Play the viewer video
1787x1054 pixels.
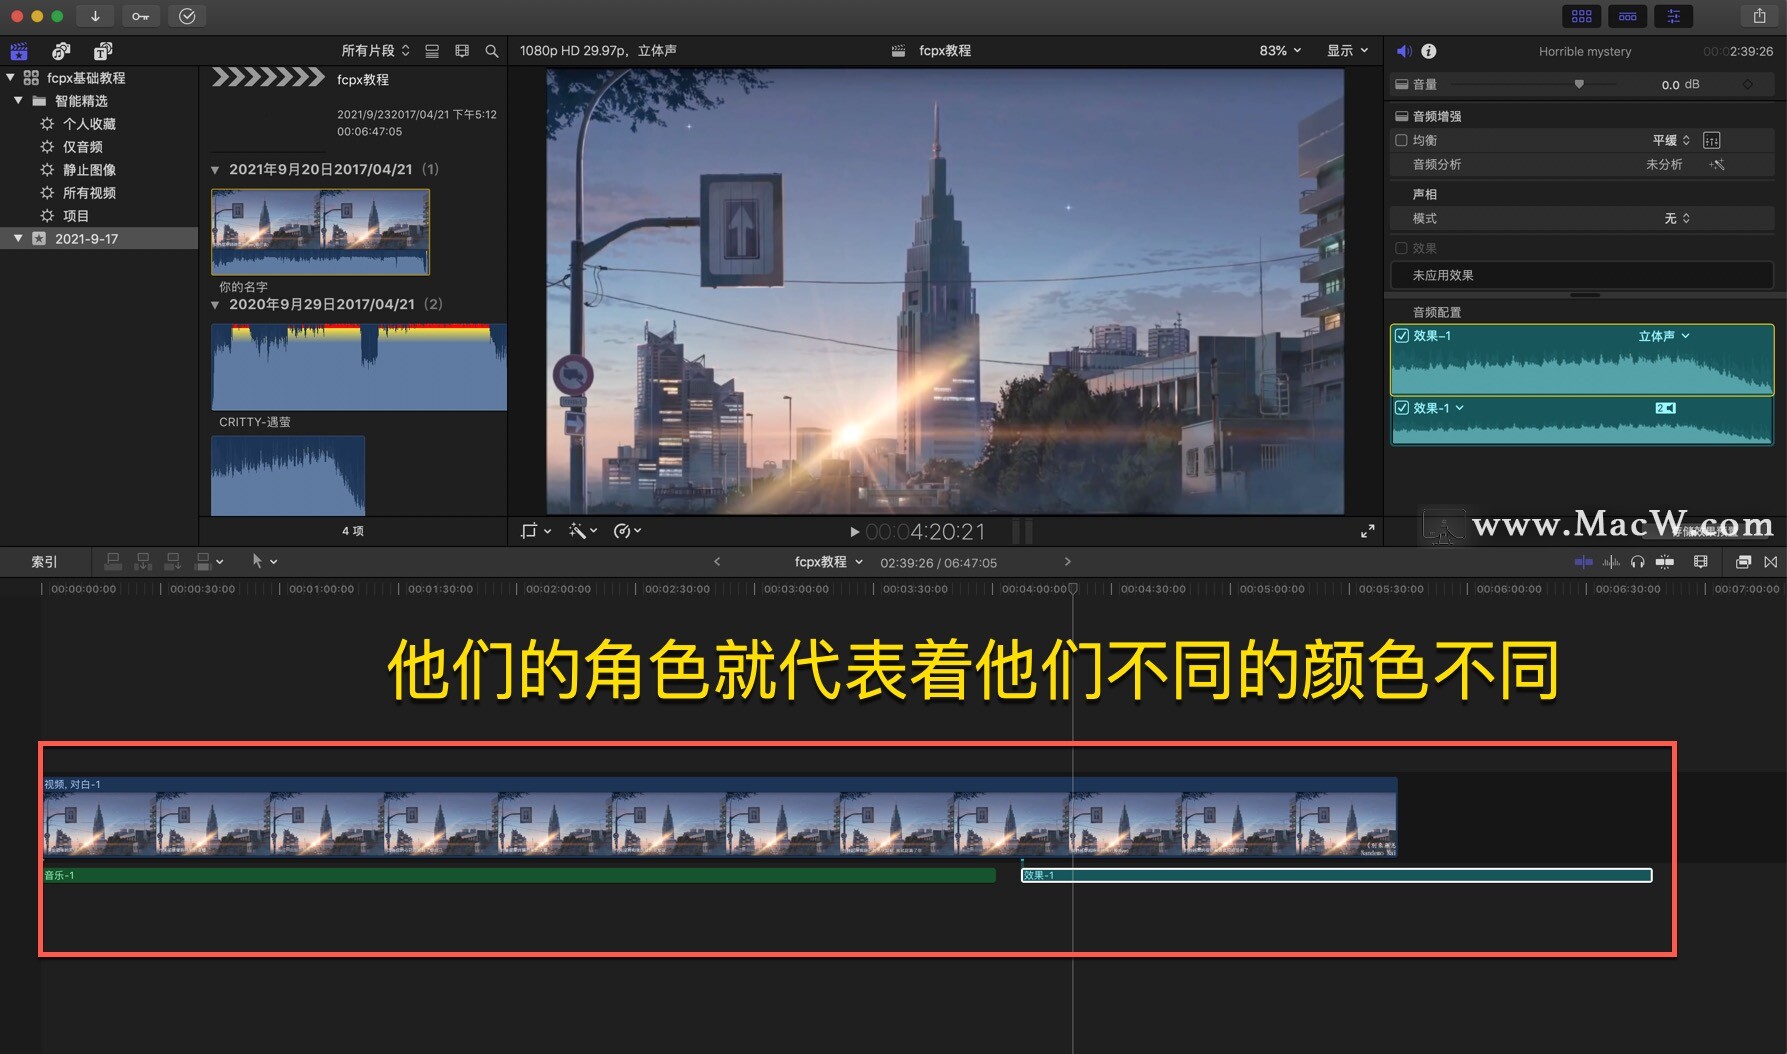pos(854,532)
